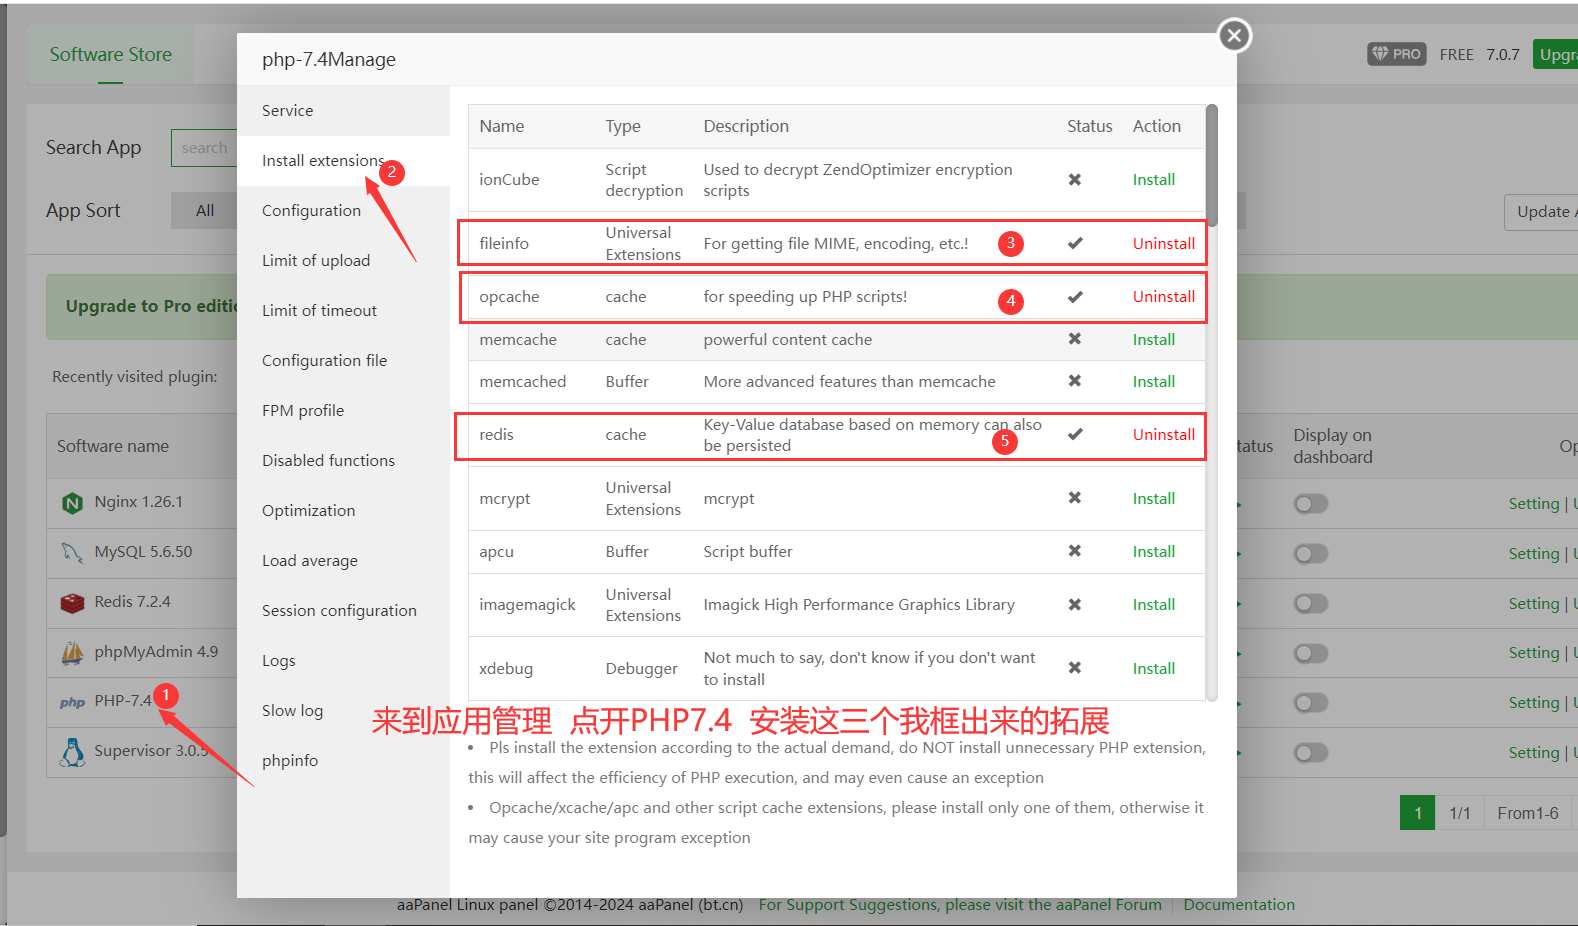Install the imagemagick extension
Screen dimensions: 1578x926
coord(1153,605)
